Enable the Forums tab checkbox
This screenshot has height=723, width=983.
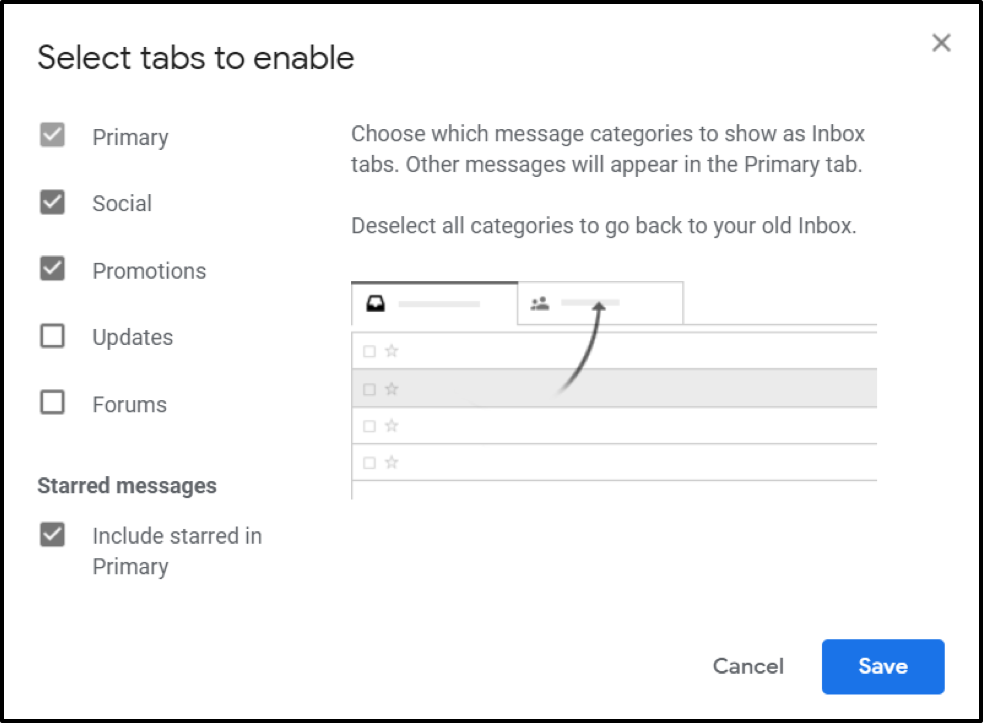[52, 403]
